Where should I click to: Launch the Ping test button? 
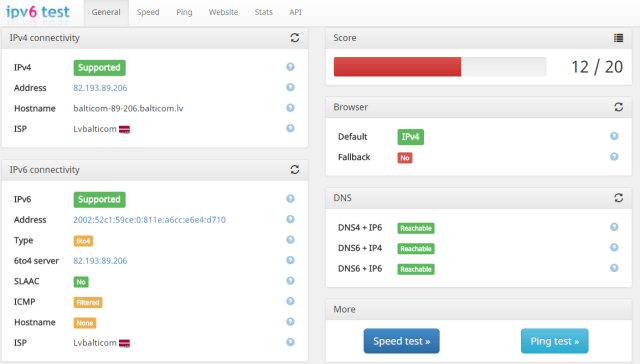click(x=555, y=341)
